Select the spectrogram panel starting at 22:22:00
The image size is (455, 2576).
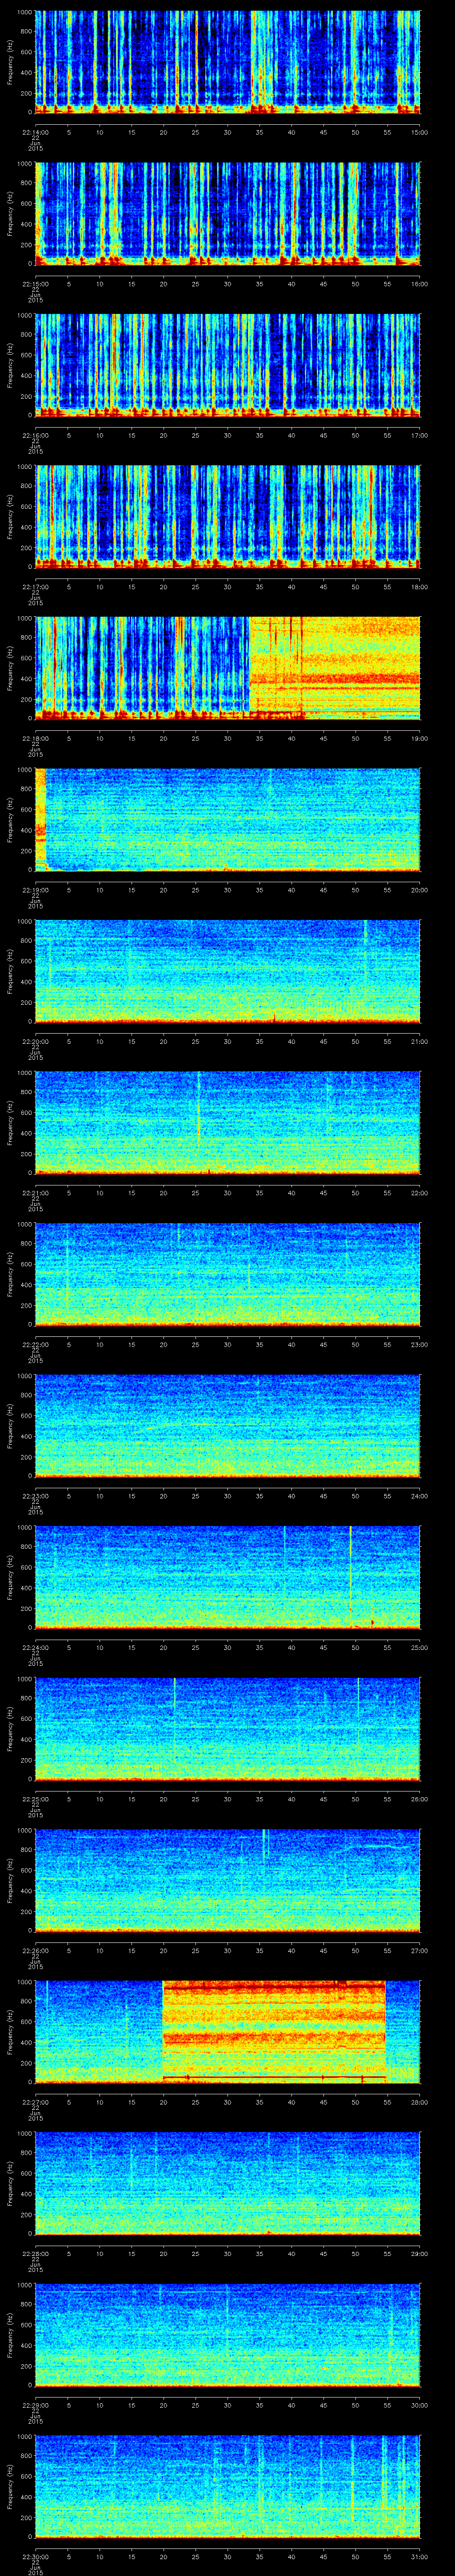pyautogui.click(x=228, y=1274)
